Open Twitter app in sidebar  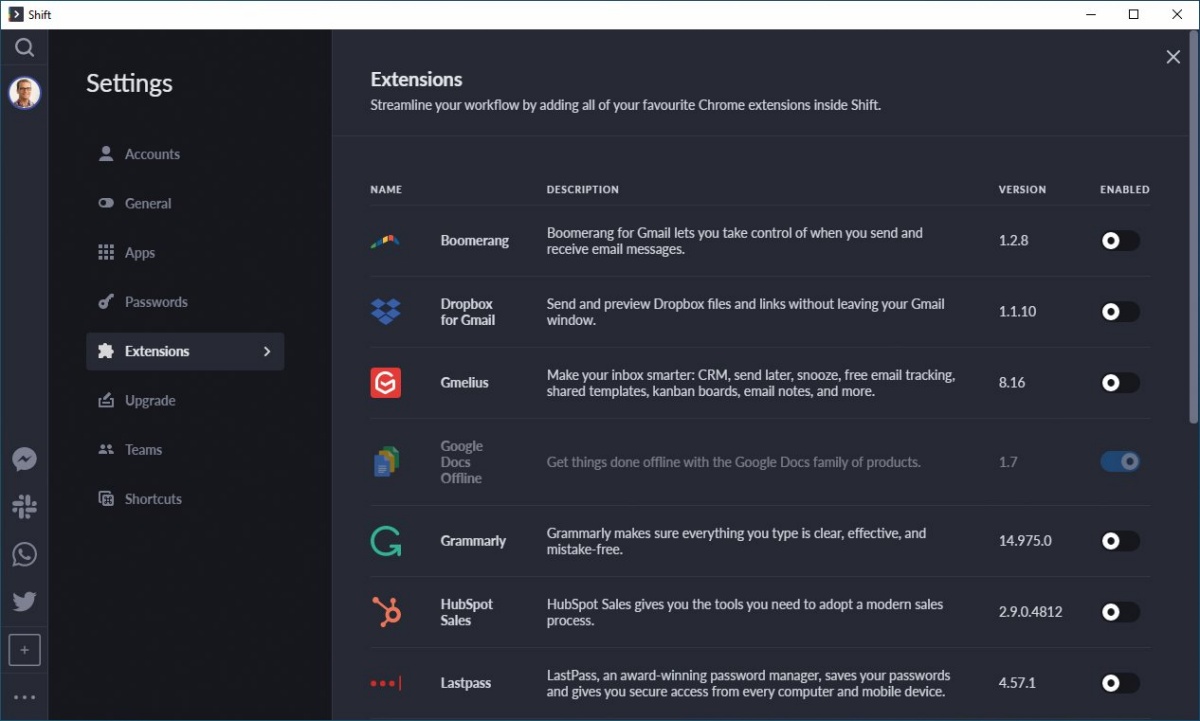click(24, 601)
